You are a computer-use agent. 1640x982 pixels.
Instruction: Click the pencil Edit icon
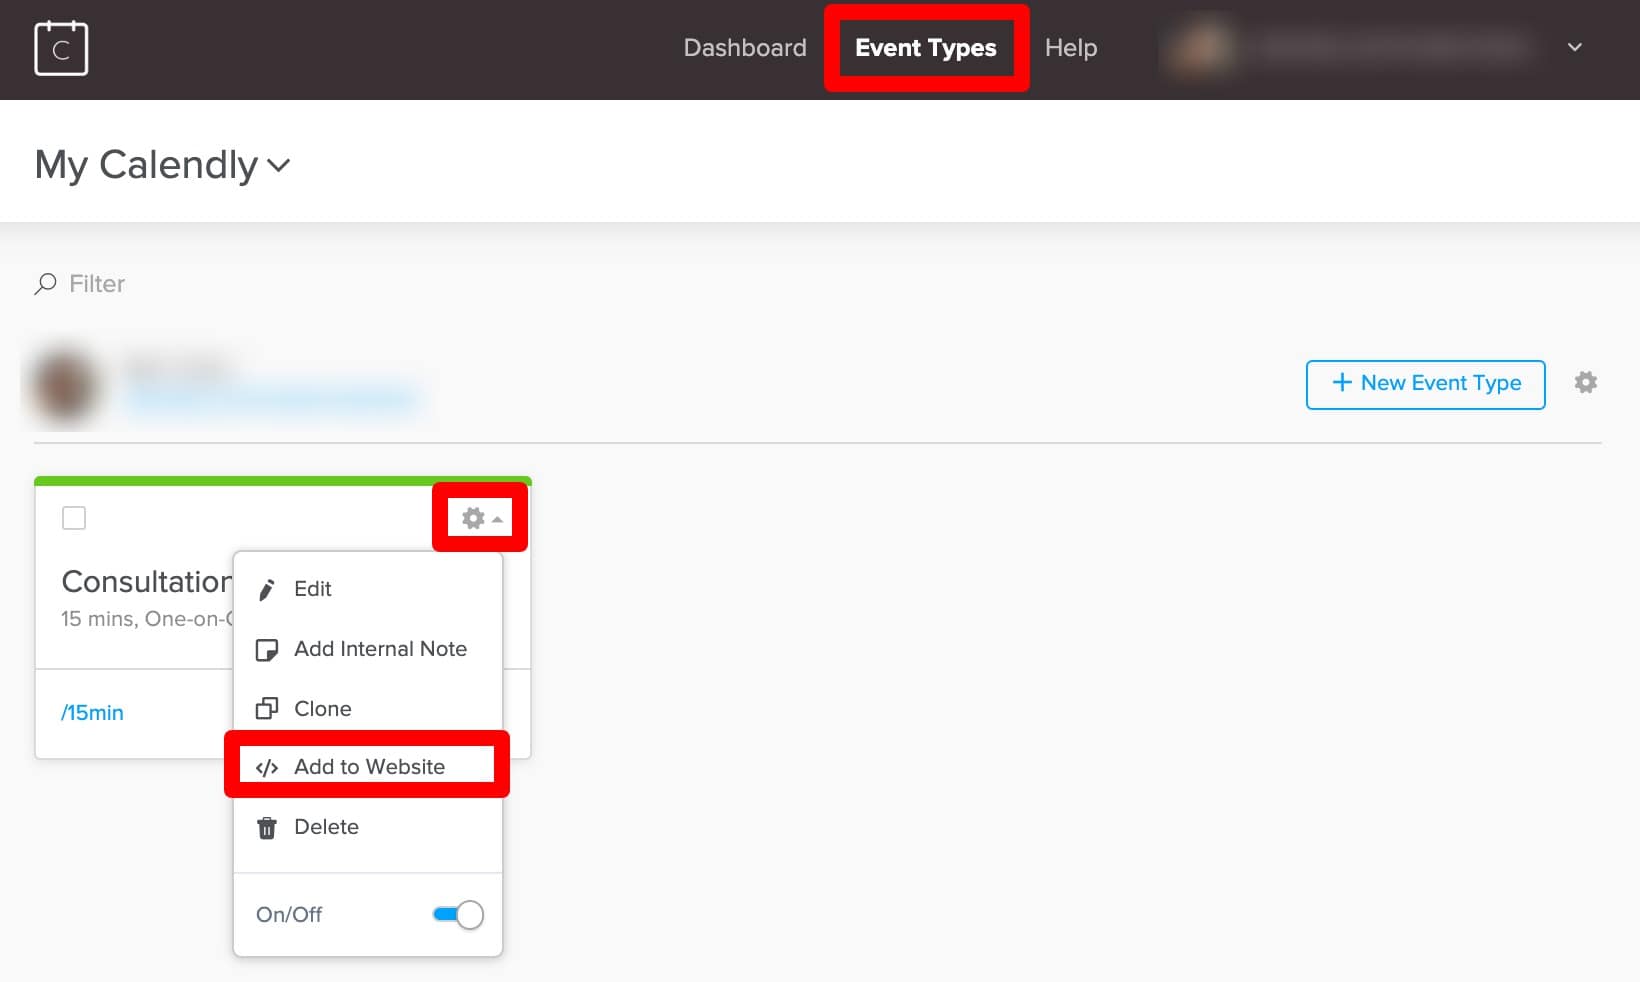pyautogui.click(x=267, y=590)
